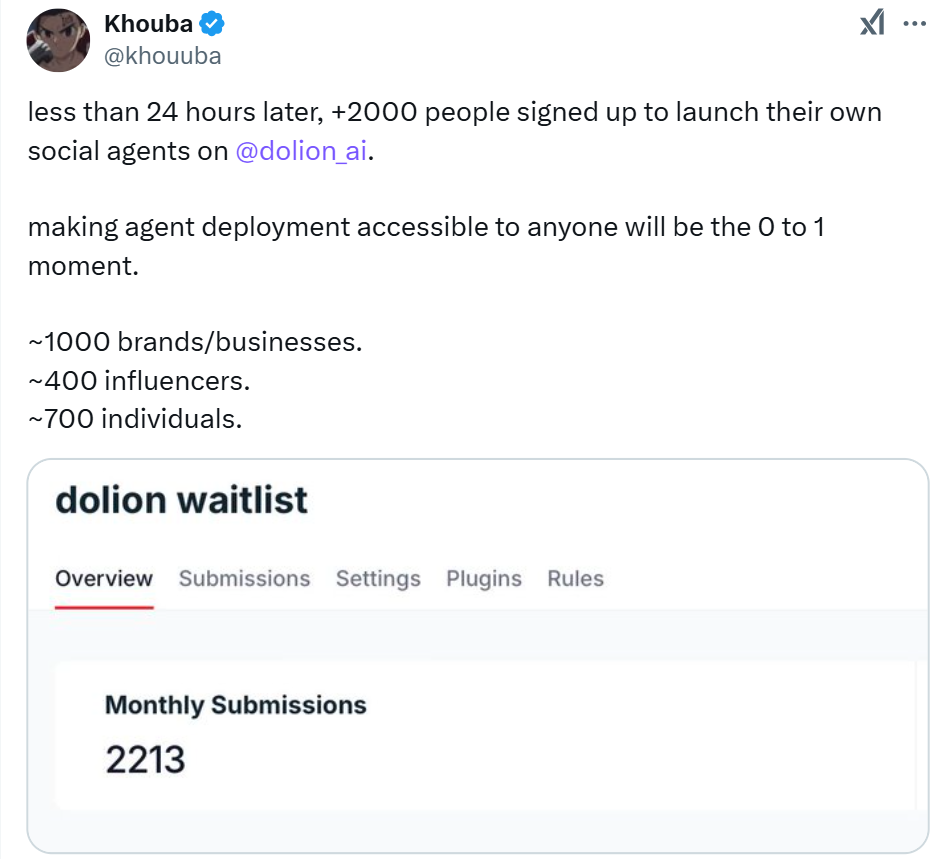Click the 2213 submissions count

145,759
